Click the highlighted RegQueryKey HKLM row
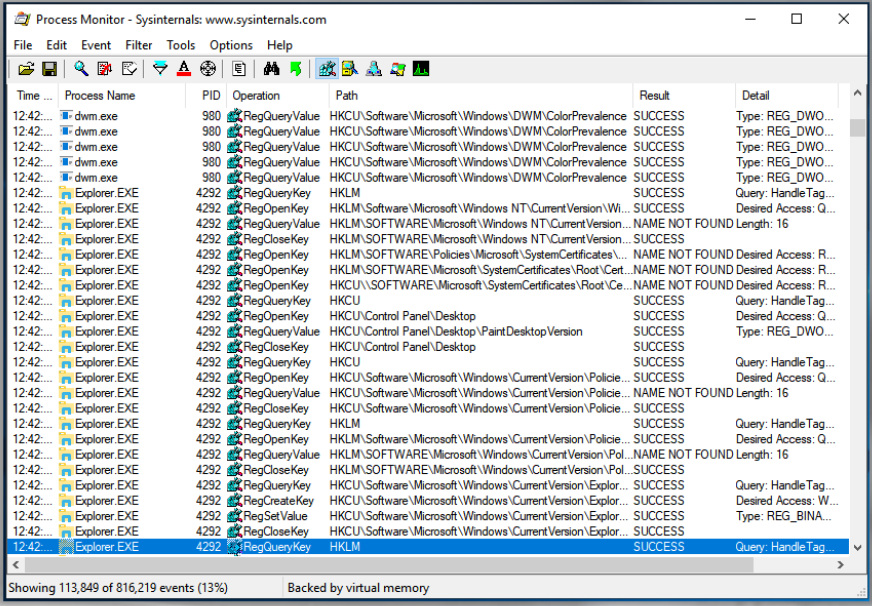872x606 pixels. point(428,547)
